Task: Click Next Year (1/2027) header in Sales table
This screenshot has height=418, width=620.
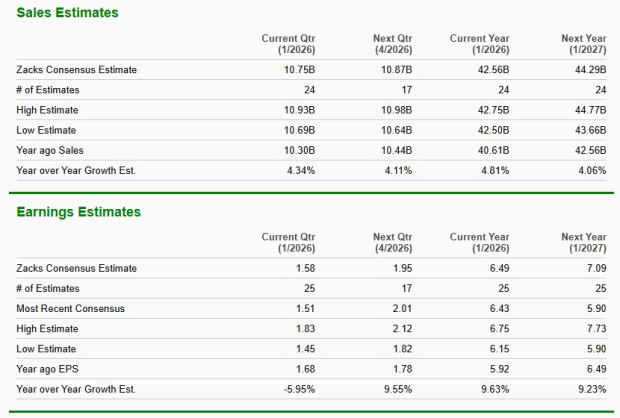Action: coord(584,44)
